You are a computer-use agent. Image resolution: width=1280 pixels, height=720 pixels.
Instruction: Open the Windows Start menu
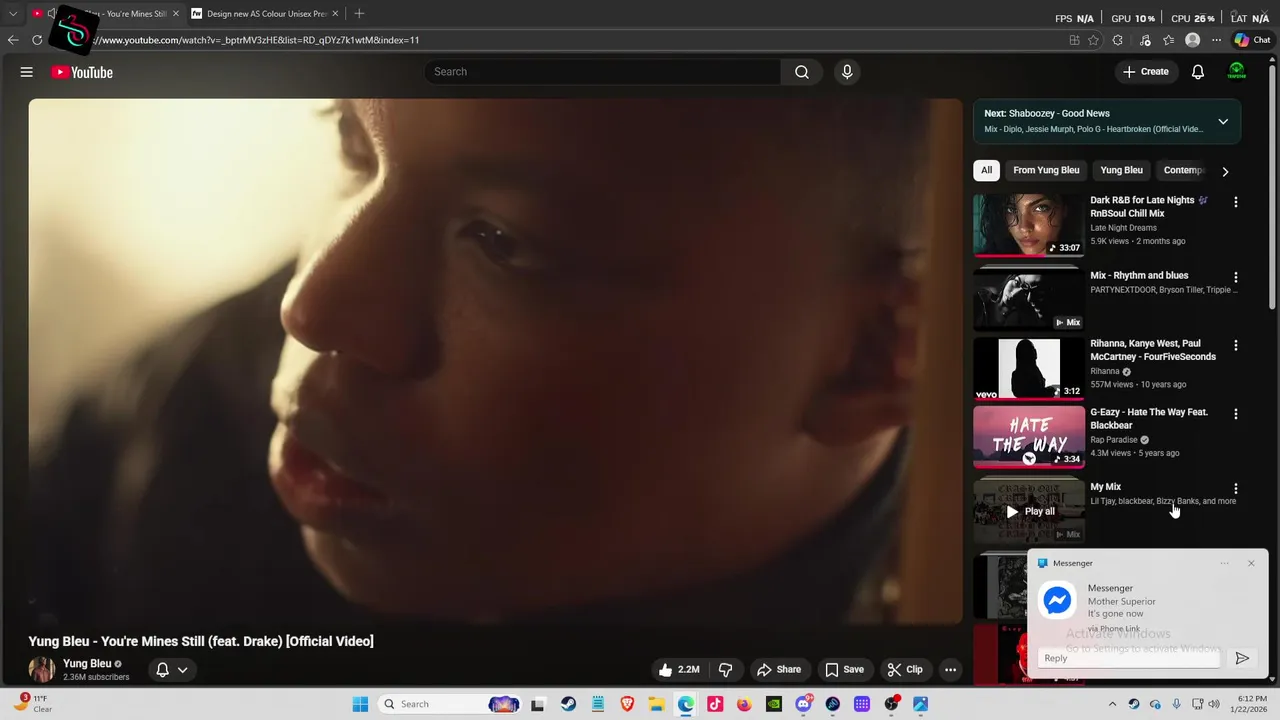360,704
